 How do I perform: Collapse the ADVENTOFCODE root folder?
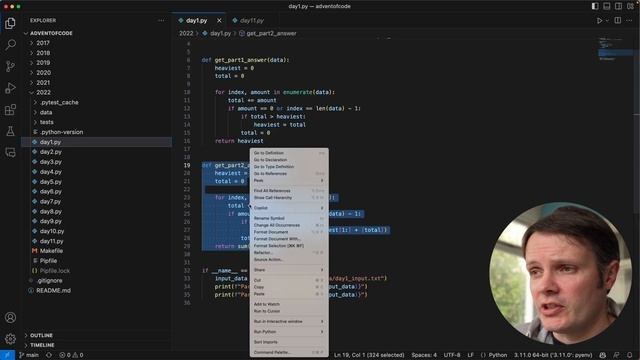point(96,33)
